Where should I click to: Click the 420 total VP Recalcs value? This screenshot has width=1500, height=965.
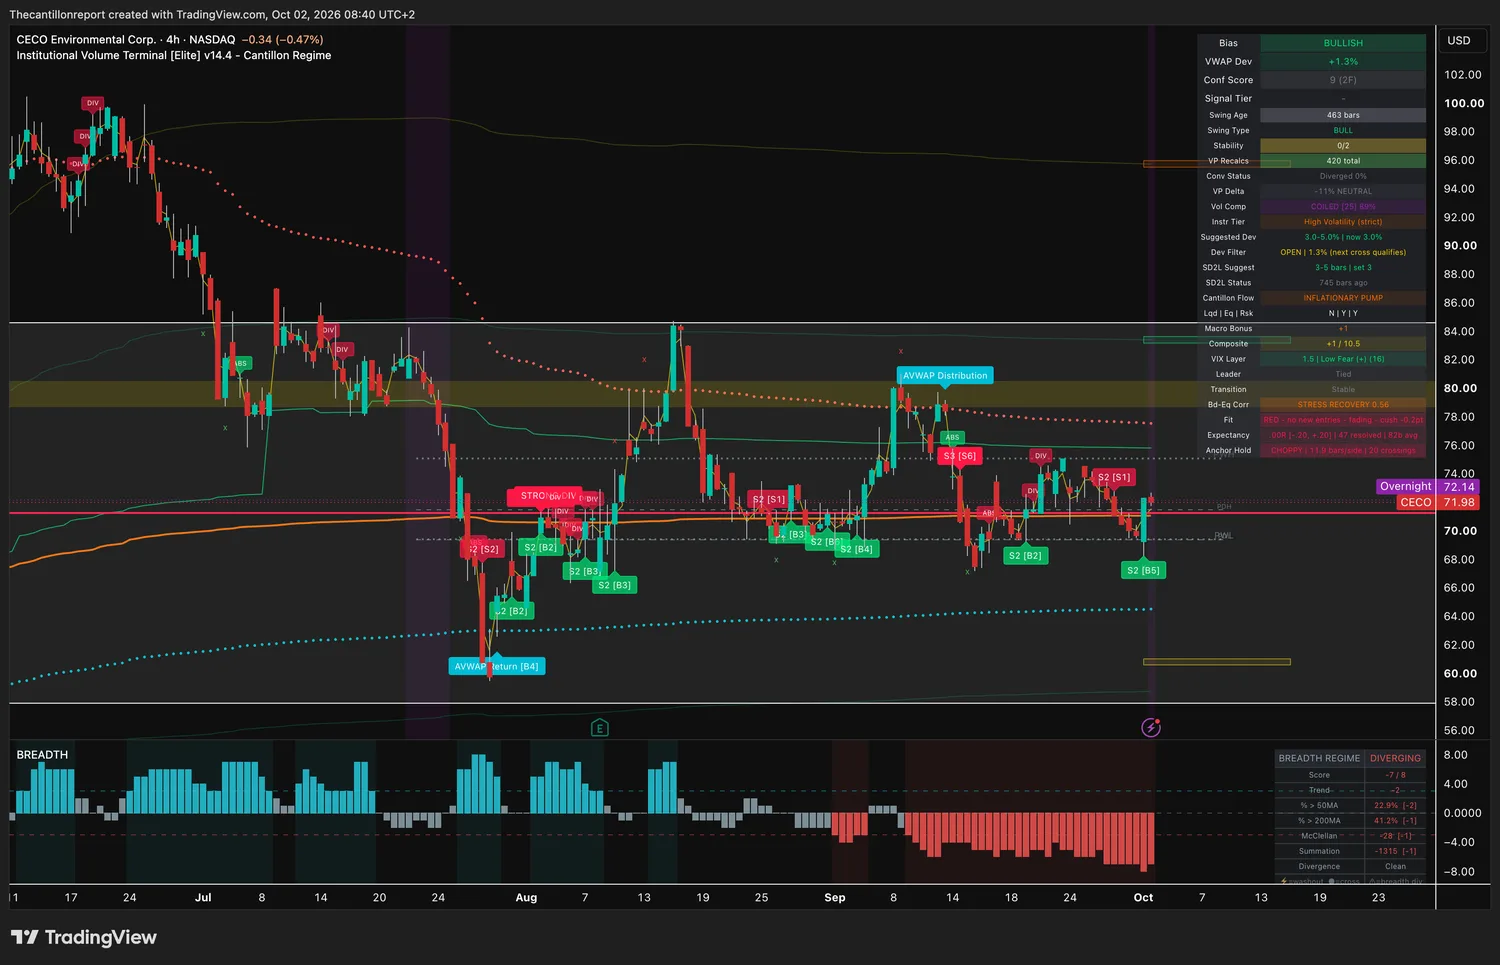point(1343,161)
